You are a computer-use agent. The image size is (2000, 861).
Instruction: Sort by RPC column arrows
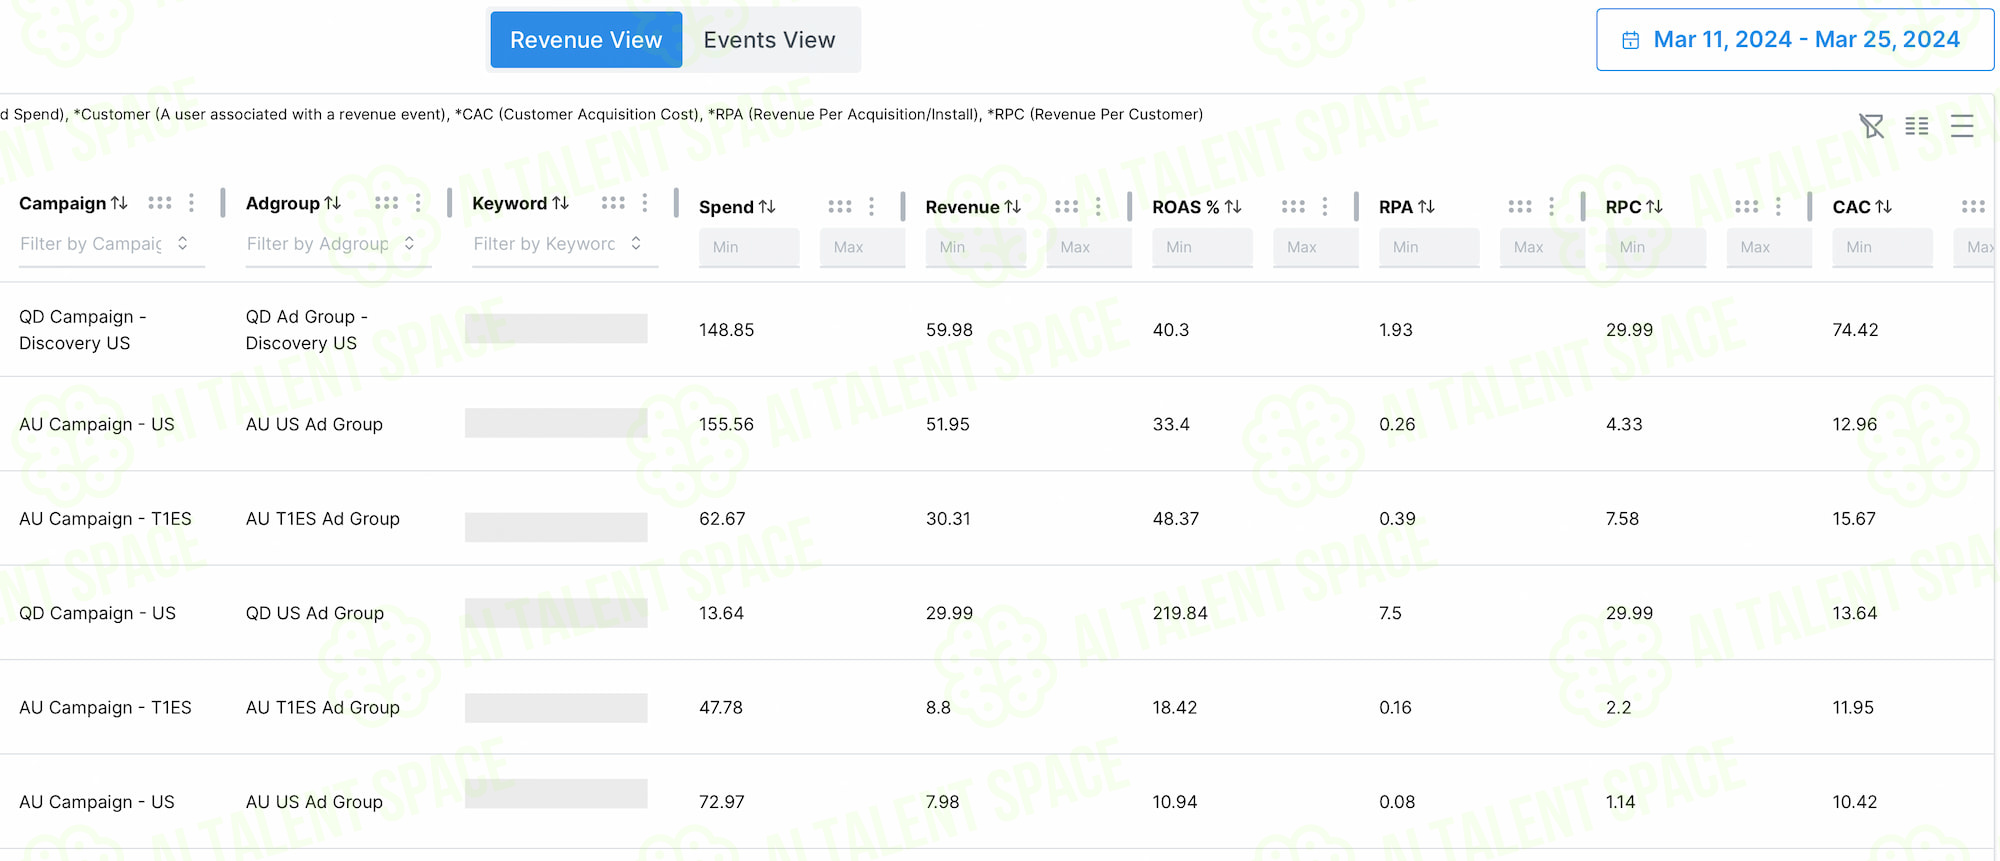click(x=1655, y=206)
